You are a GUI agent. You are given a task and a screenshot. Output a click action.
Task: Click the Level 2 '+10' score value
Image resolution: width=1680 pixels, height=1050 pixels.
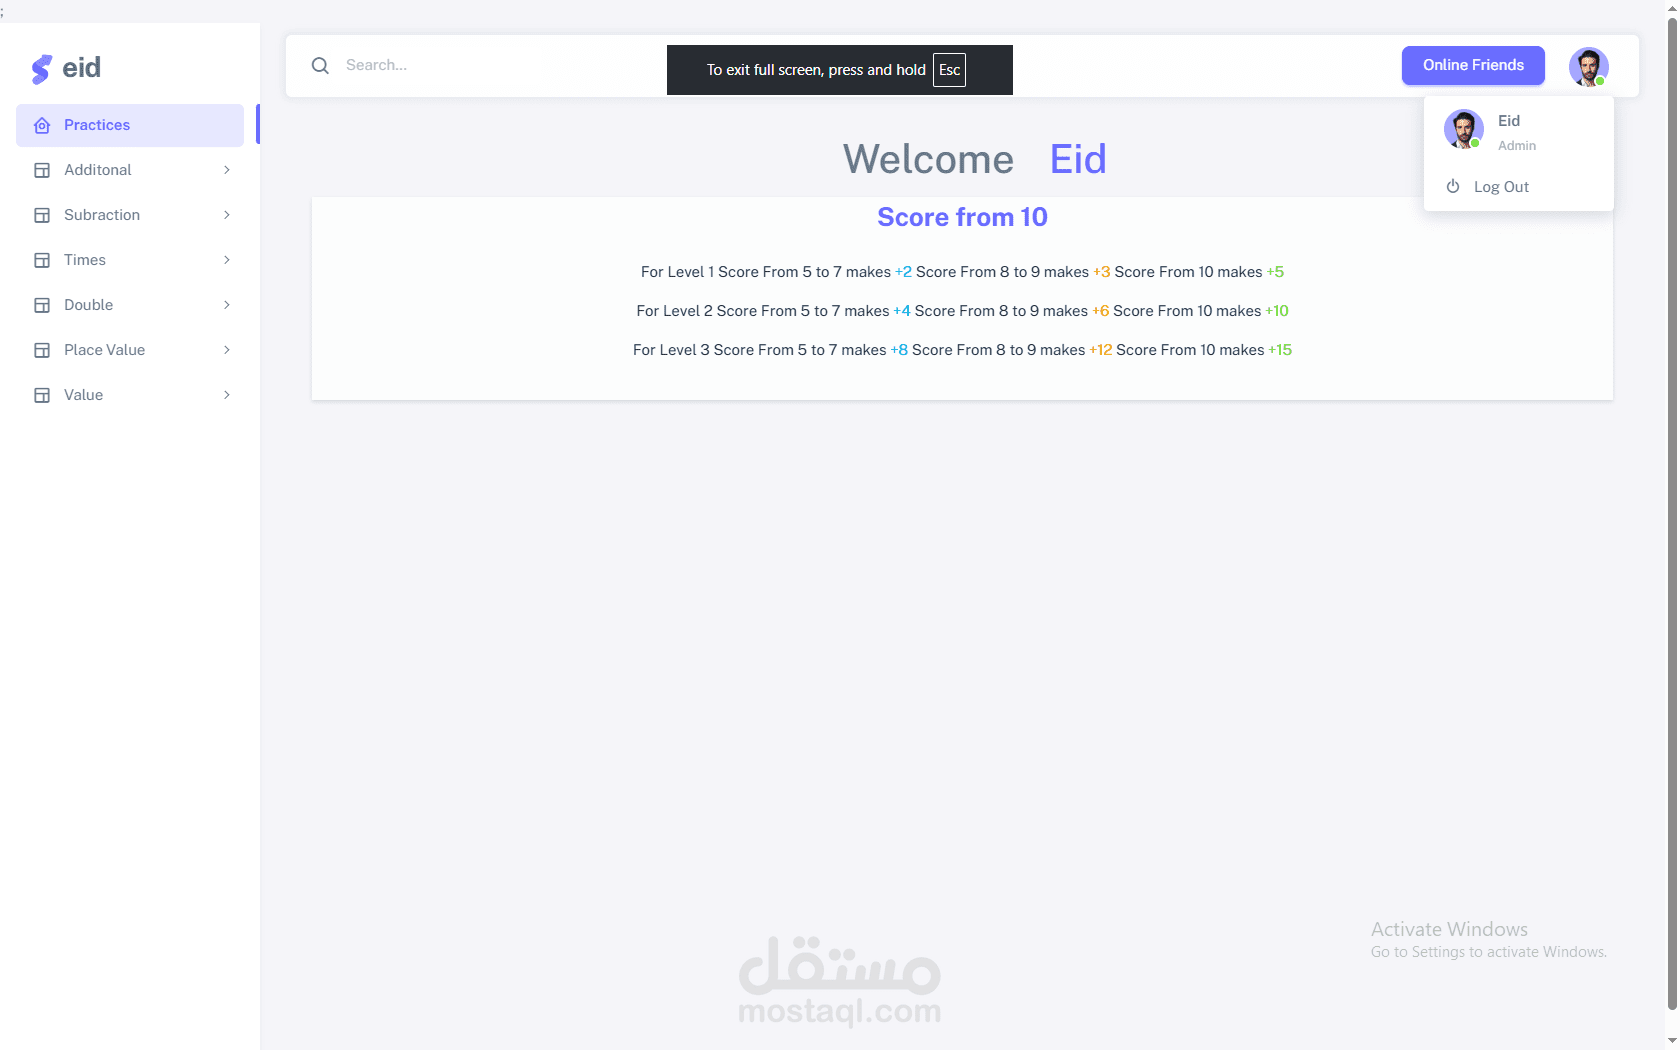click(x=1277, y=311)
